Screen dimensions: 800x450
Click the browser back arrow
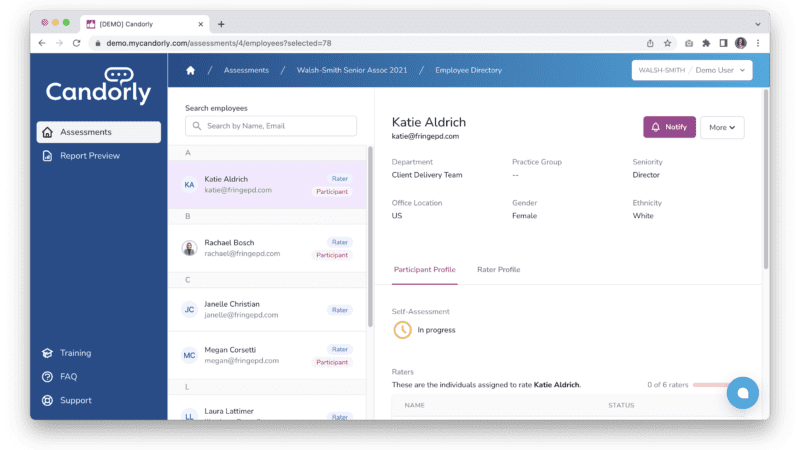click(x=42, y=43)
